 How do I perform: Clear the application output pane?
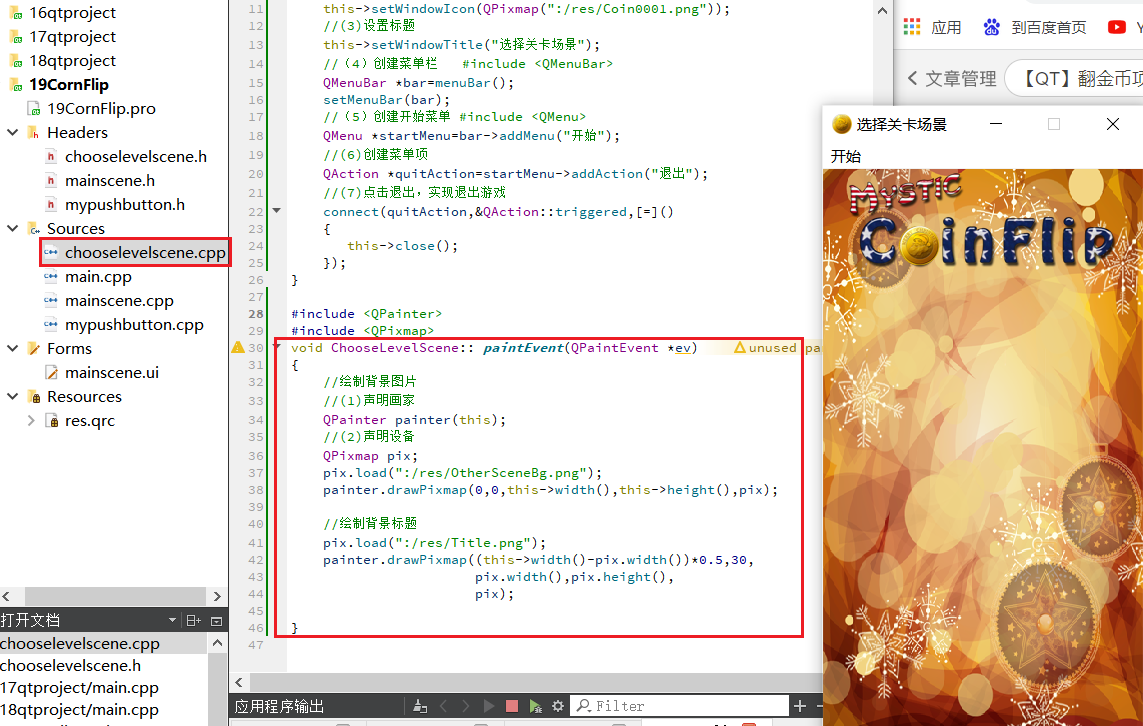(x=419, y=706)
